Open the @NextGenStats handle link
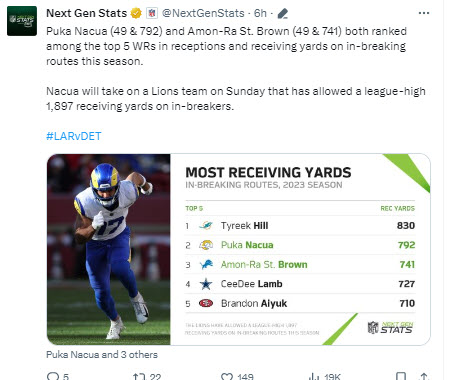The height and width of the screenshot is (380, 449). tap(203, 13)
